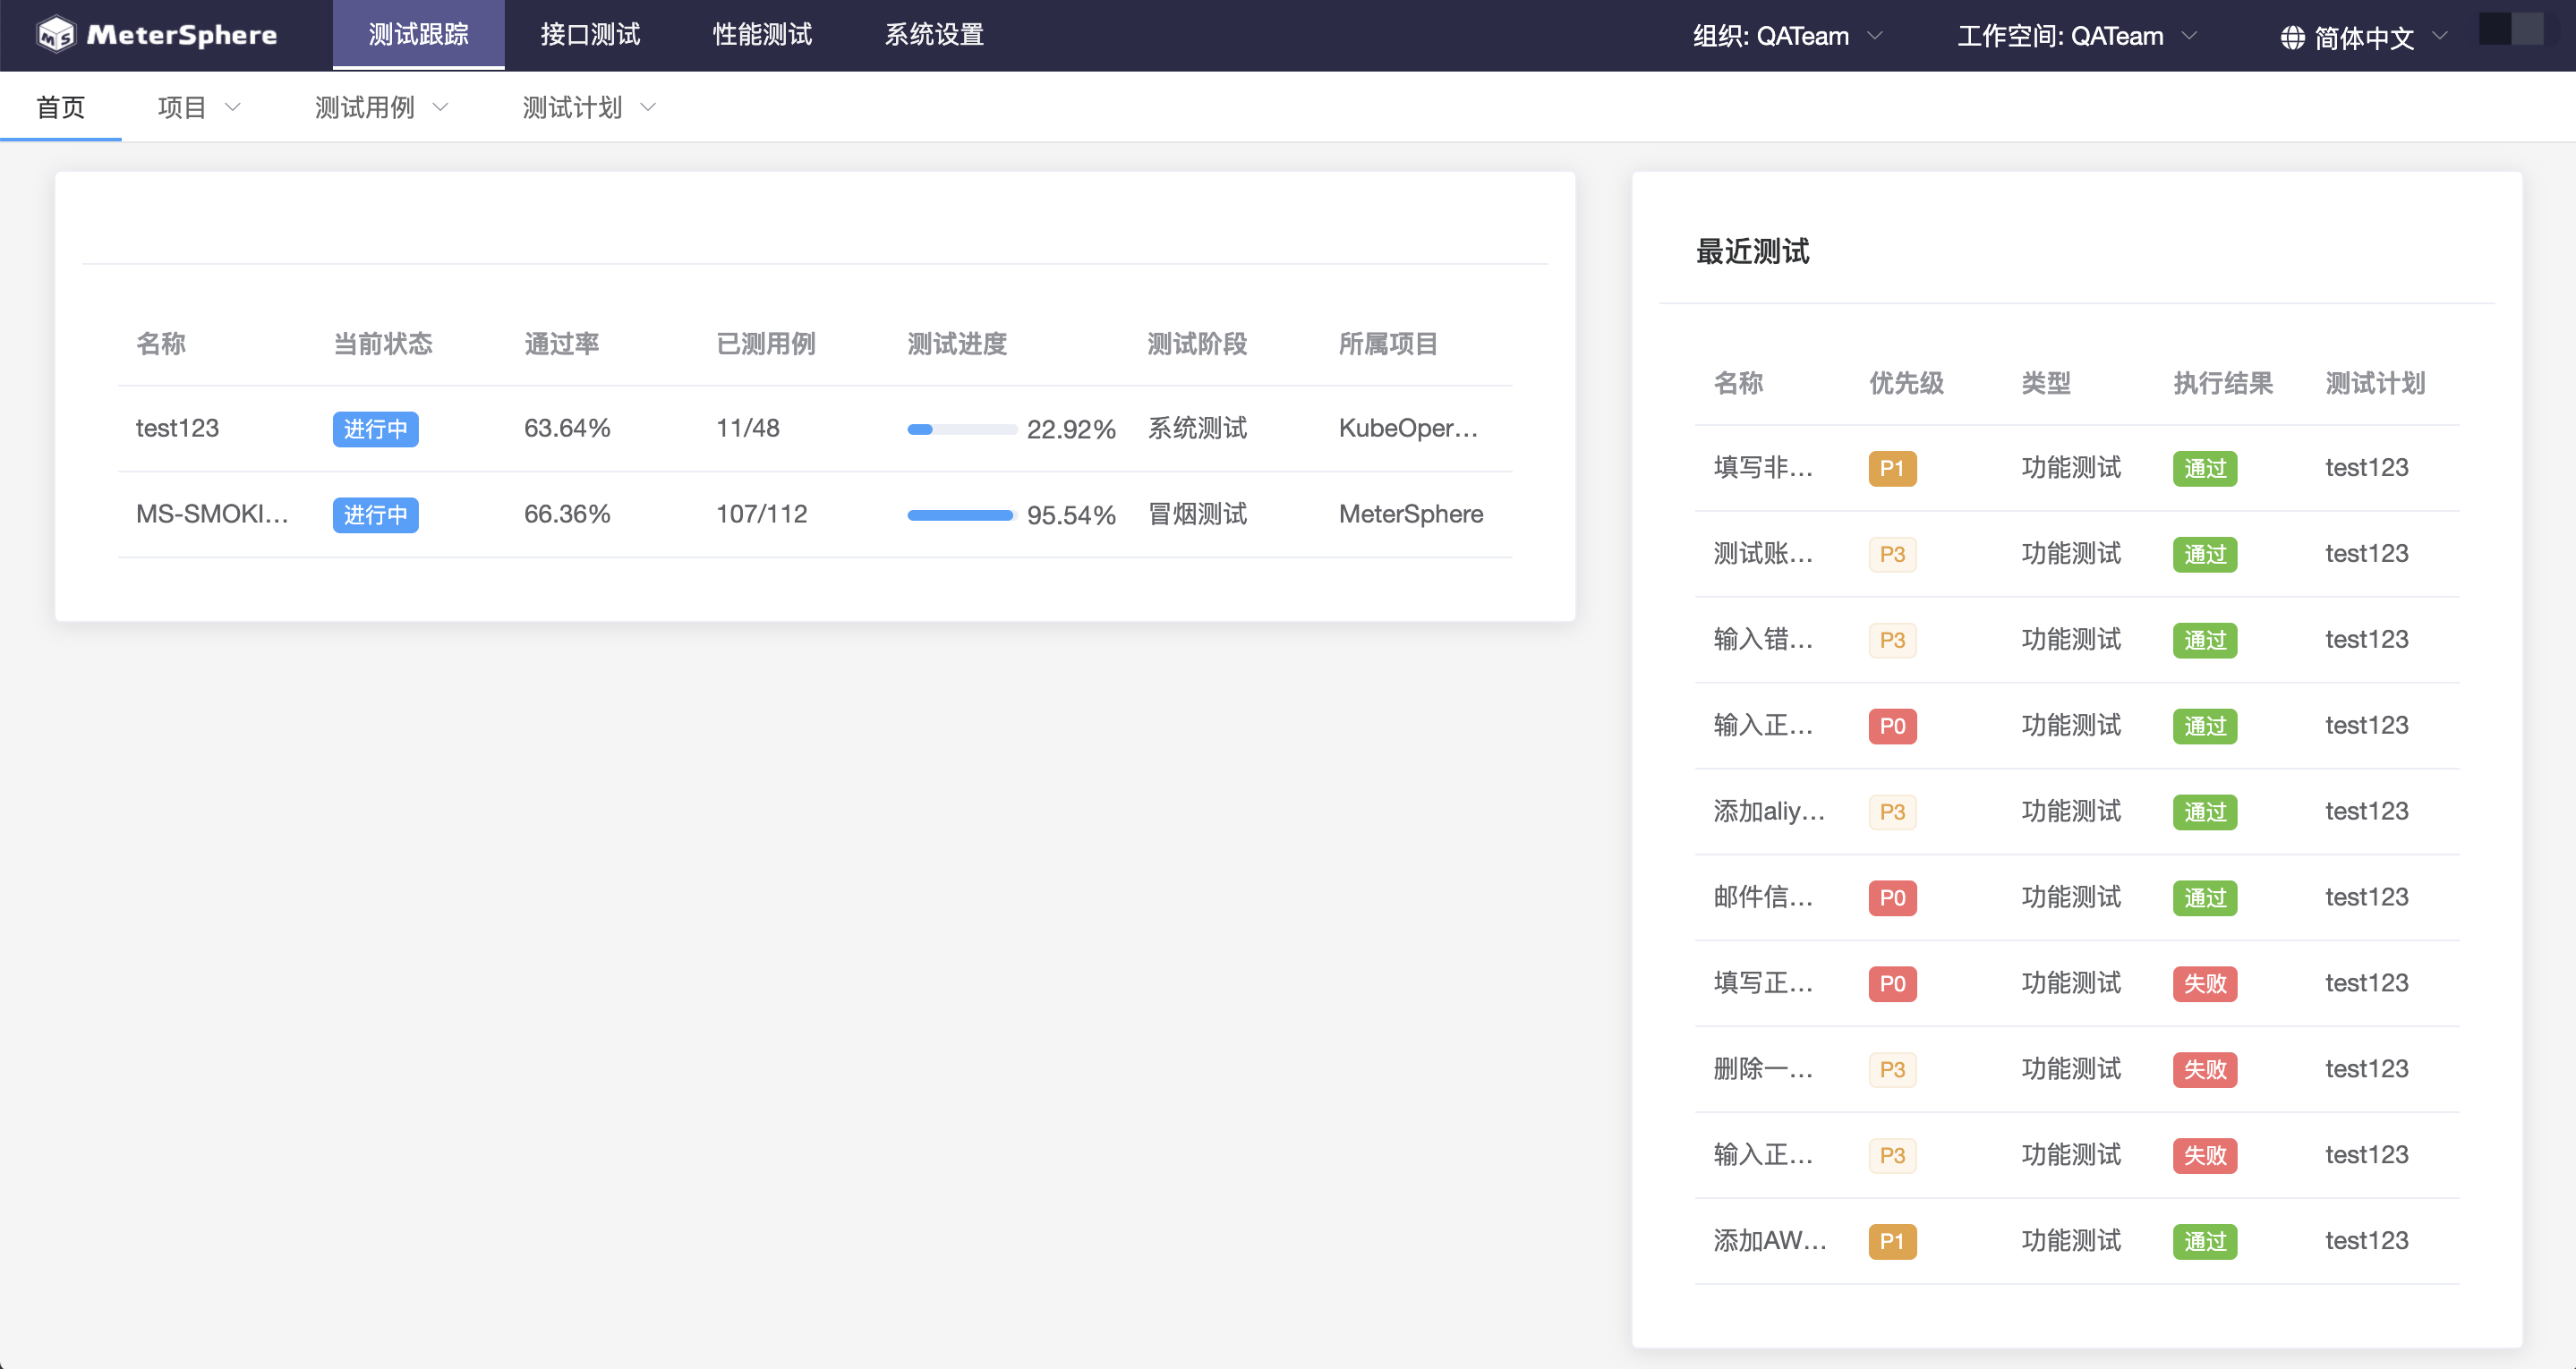Click P3 priority tag of 测试账…
This screenshot has height=1369, width=2576.
click(1892, 555)
